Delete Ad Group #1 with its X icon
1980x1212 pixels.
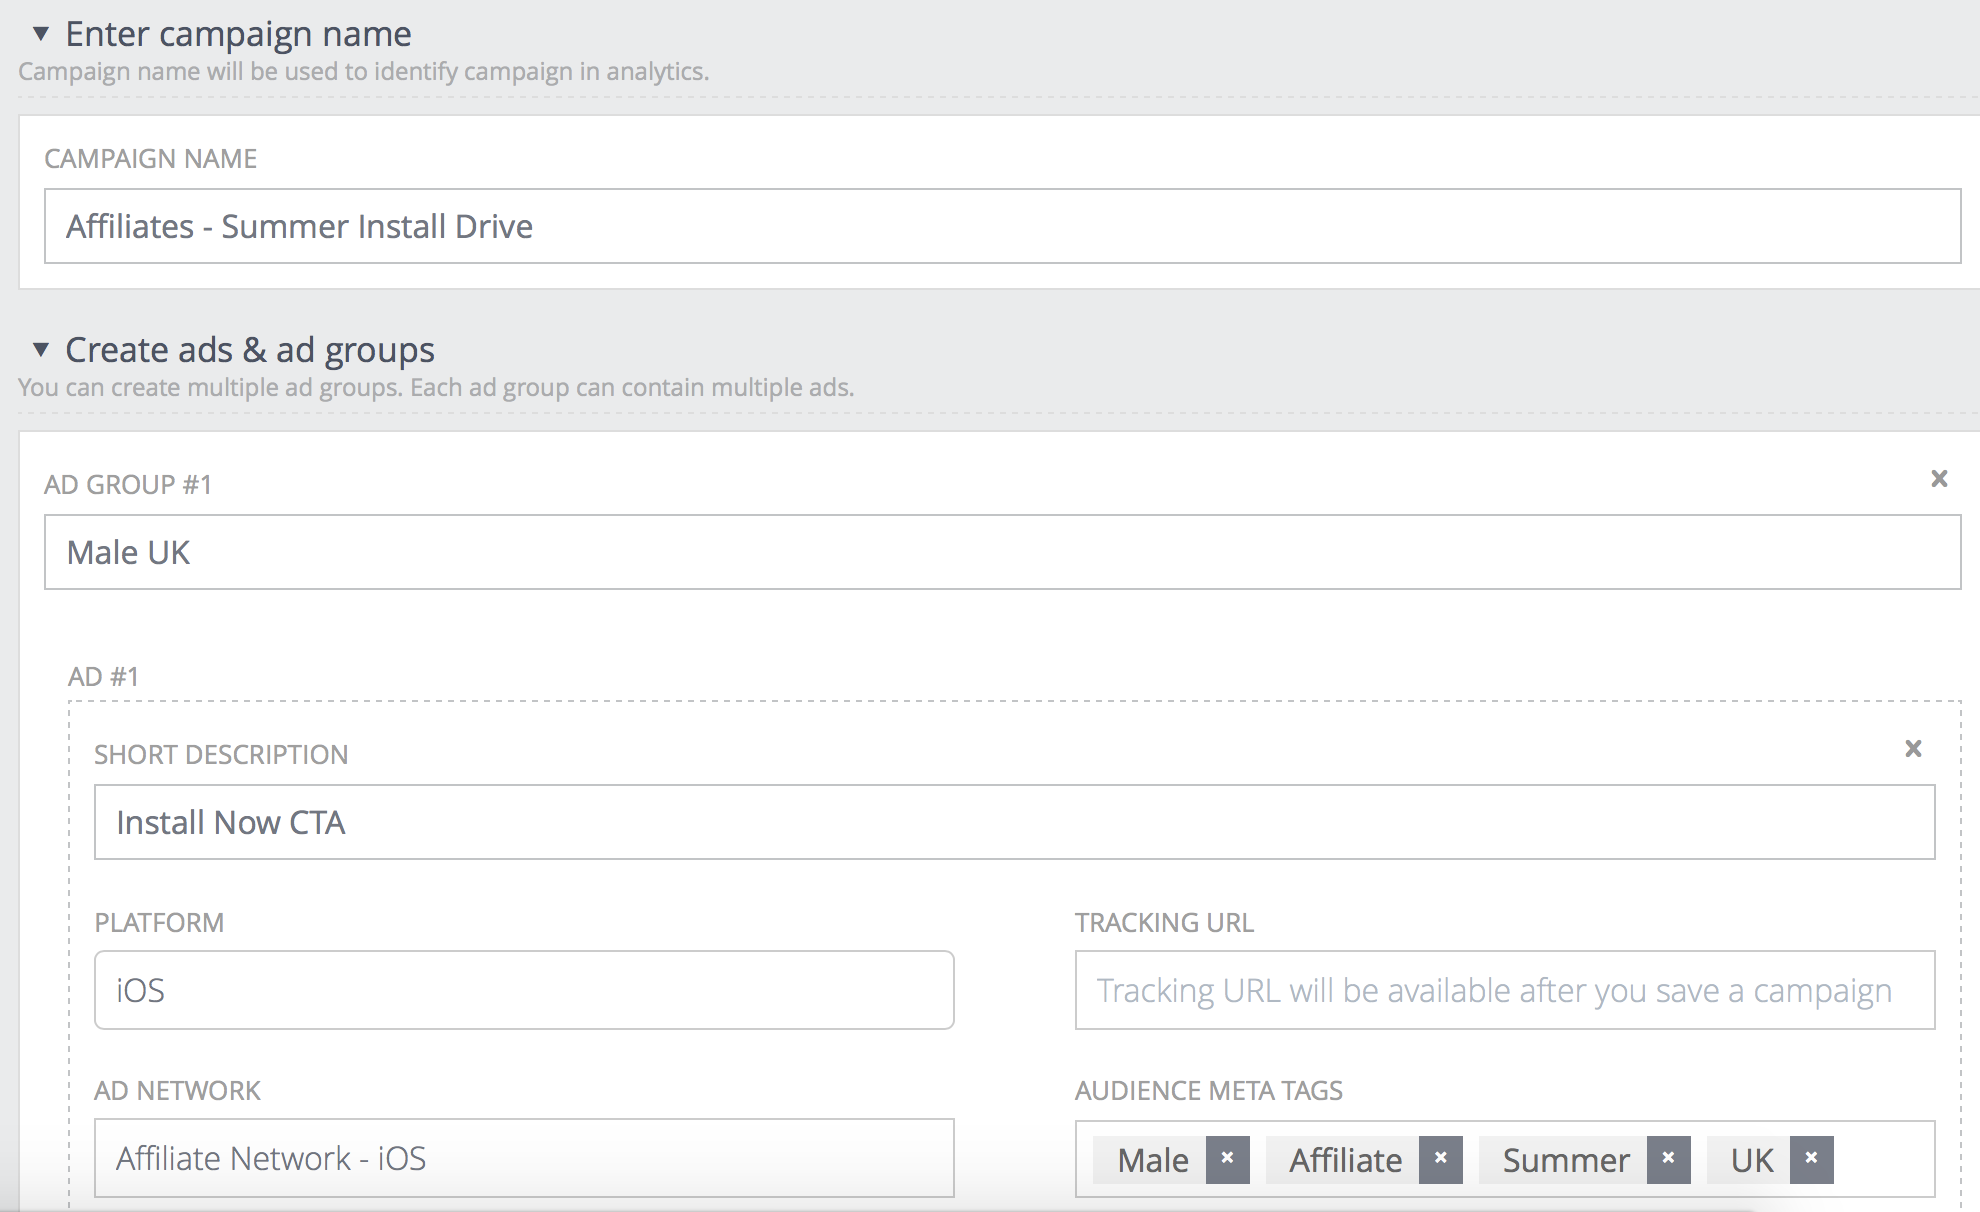[x=1939, y=479]
